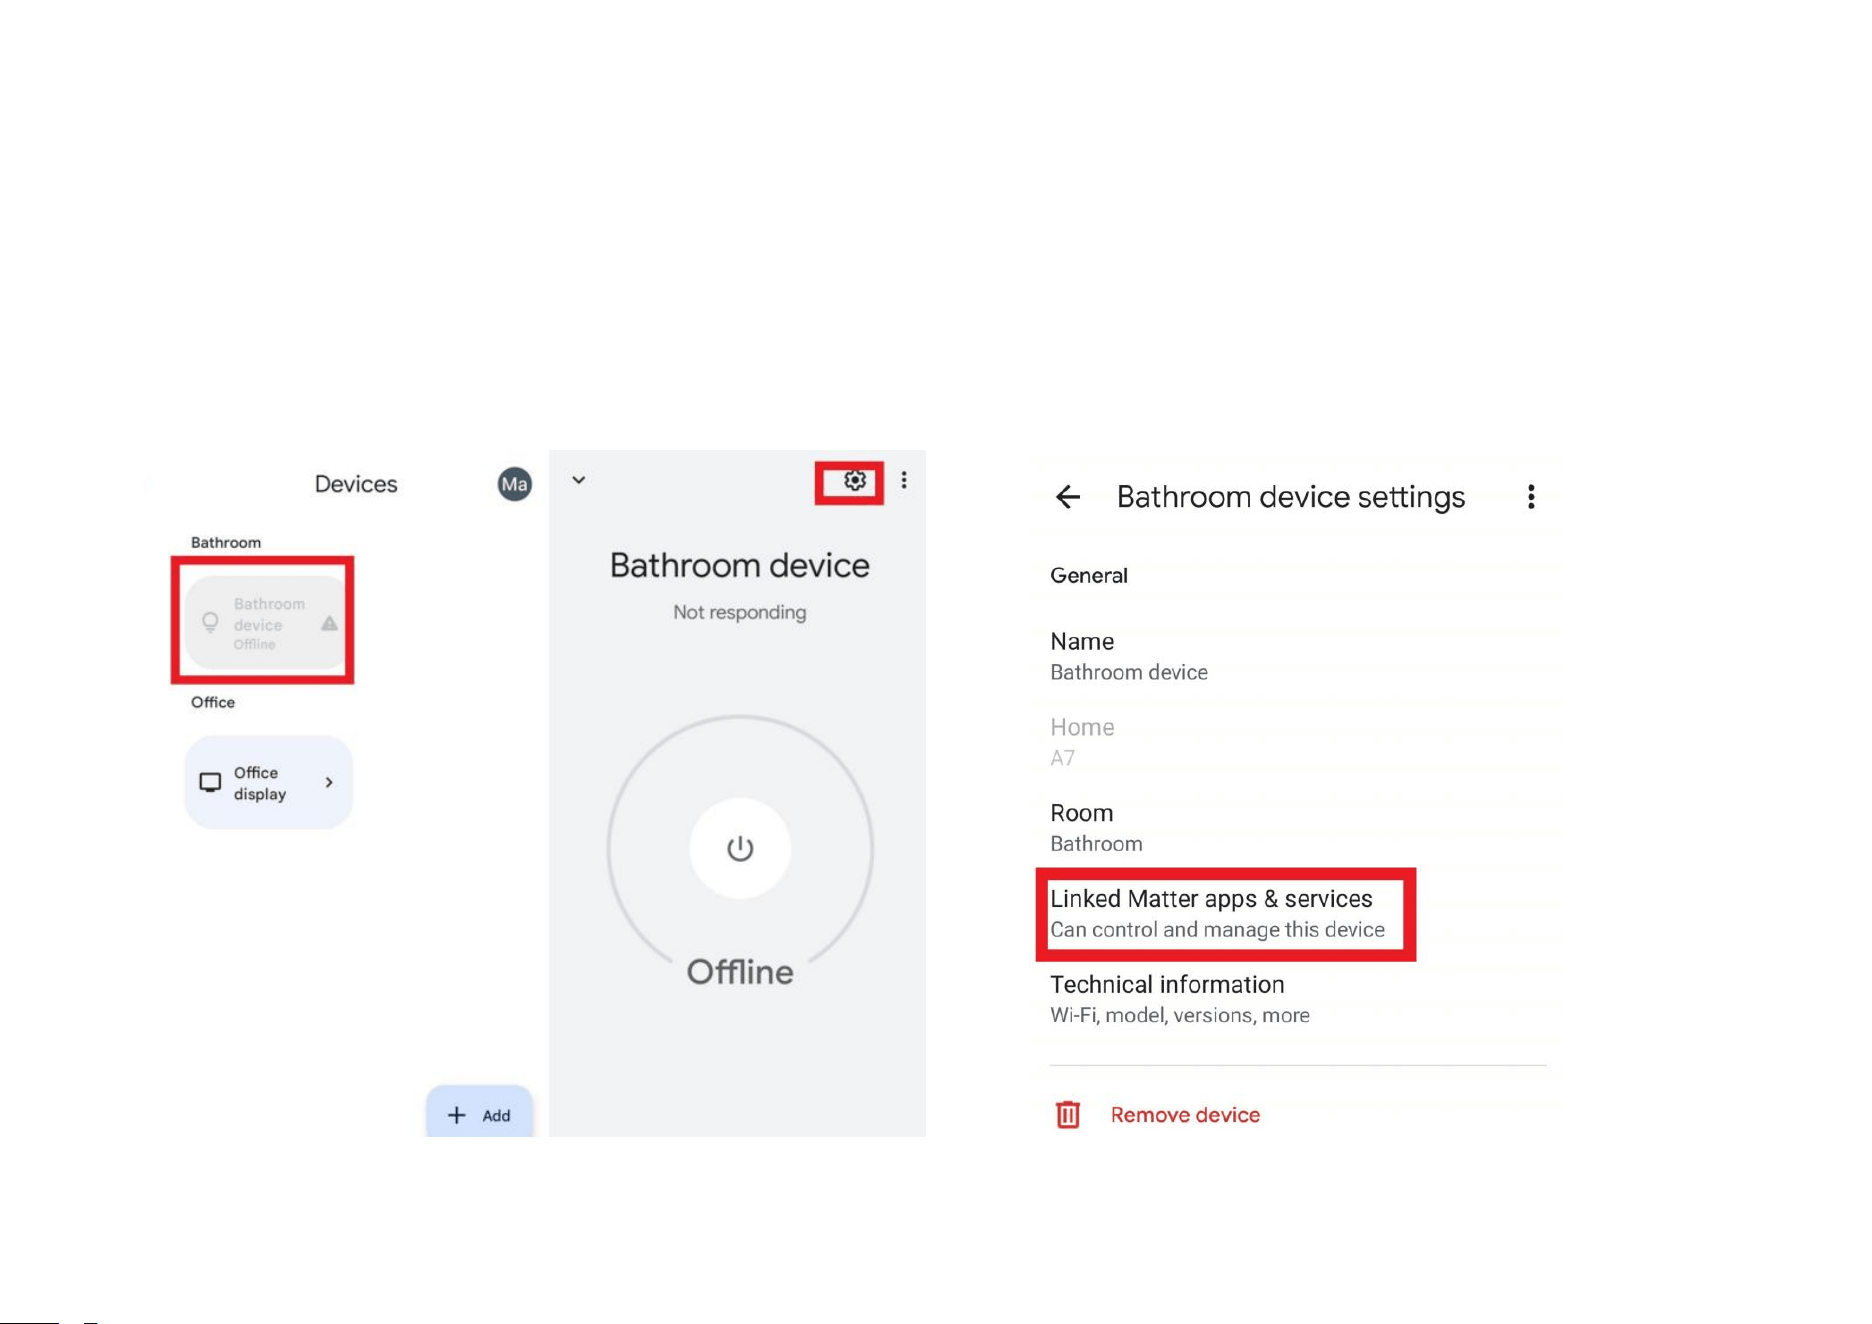Click the Not responding status text
The image size is (1872, 1324).
(x=740, y=612)
